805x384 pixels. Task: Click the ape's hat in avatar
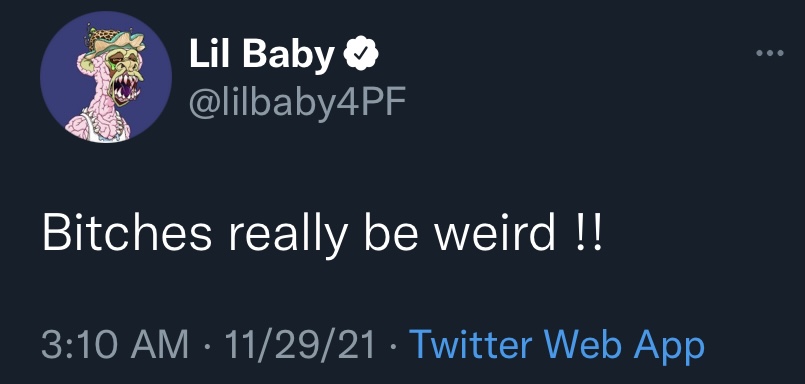click(x=114, y=43)
